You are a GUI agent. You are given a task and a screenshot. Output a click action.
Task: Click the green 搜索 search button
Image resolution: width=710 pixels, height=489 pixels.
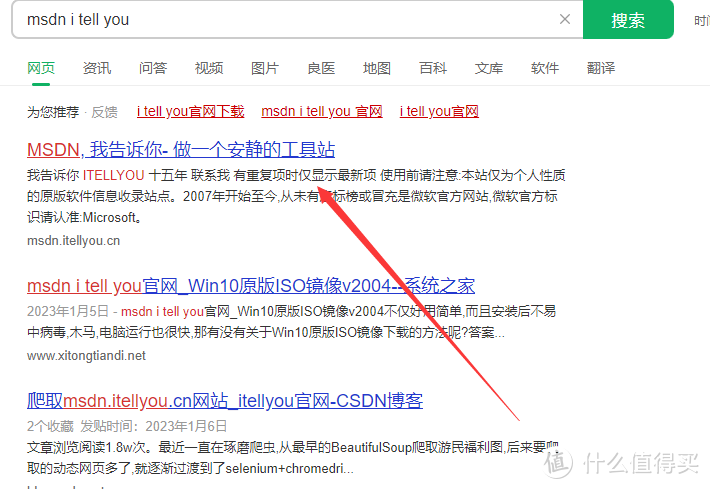pos(628,19)
